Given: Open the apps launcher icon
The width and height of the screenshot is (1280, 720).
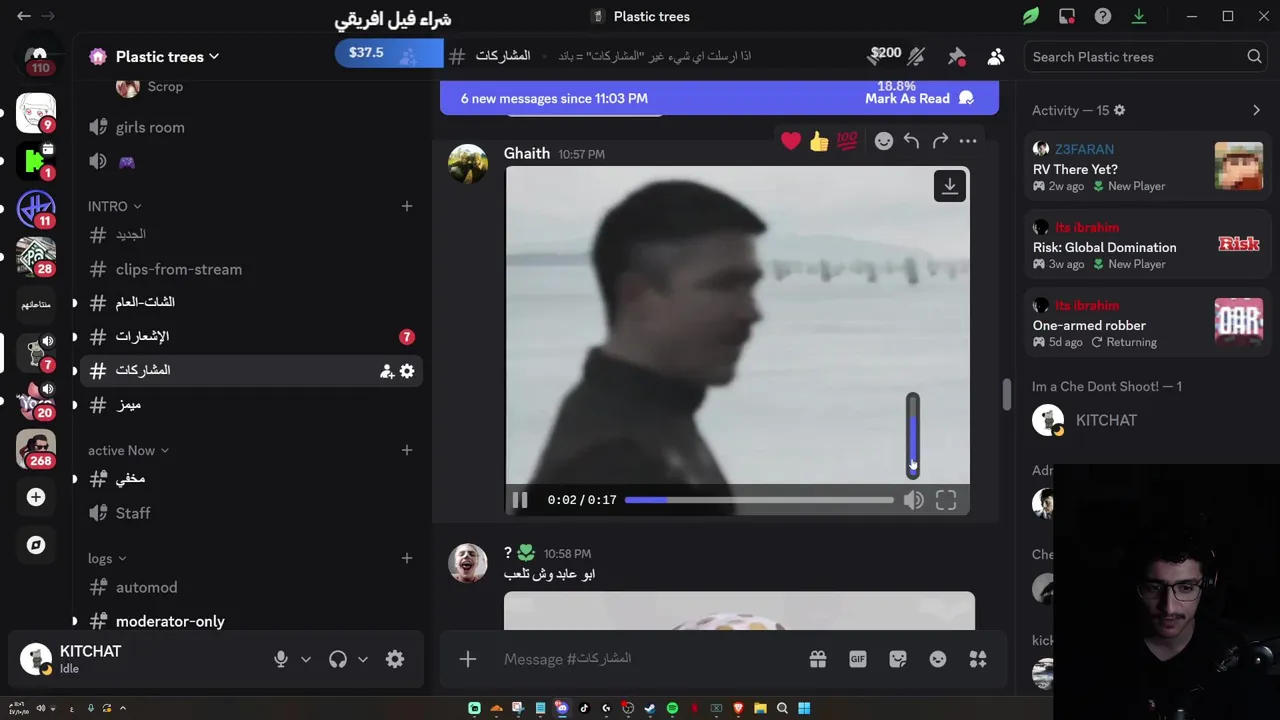Looking at the screenshot, I should pos(978,659).
